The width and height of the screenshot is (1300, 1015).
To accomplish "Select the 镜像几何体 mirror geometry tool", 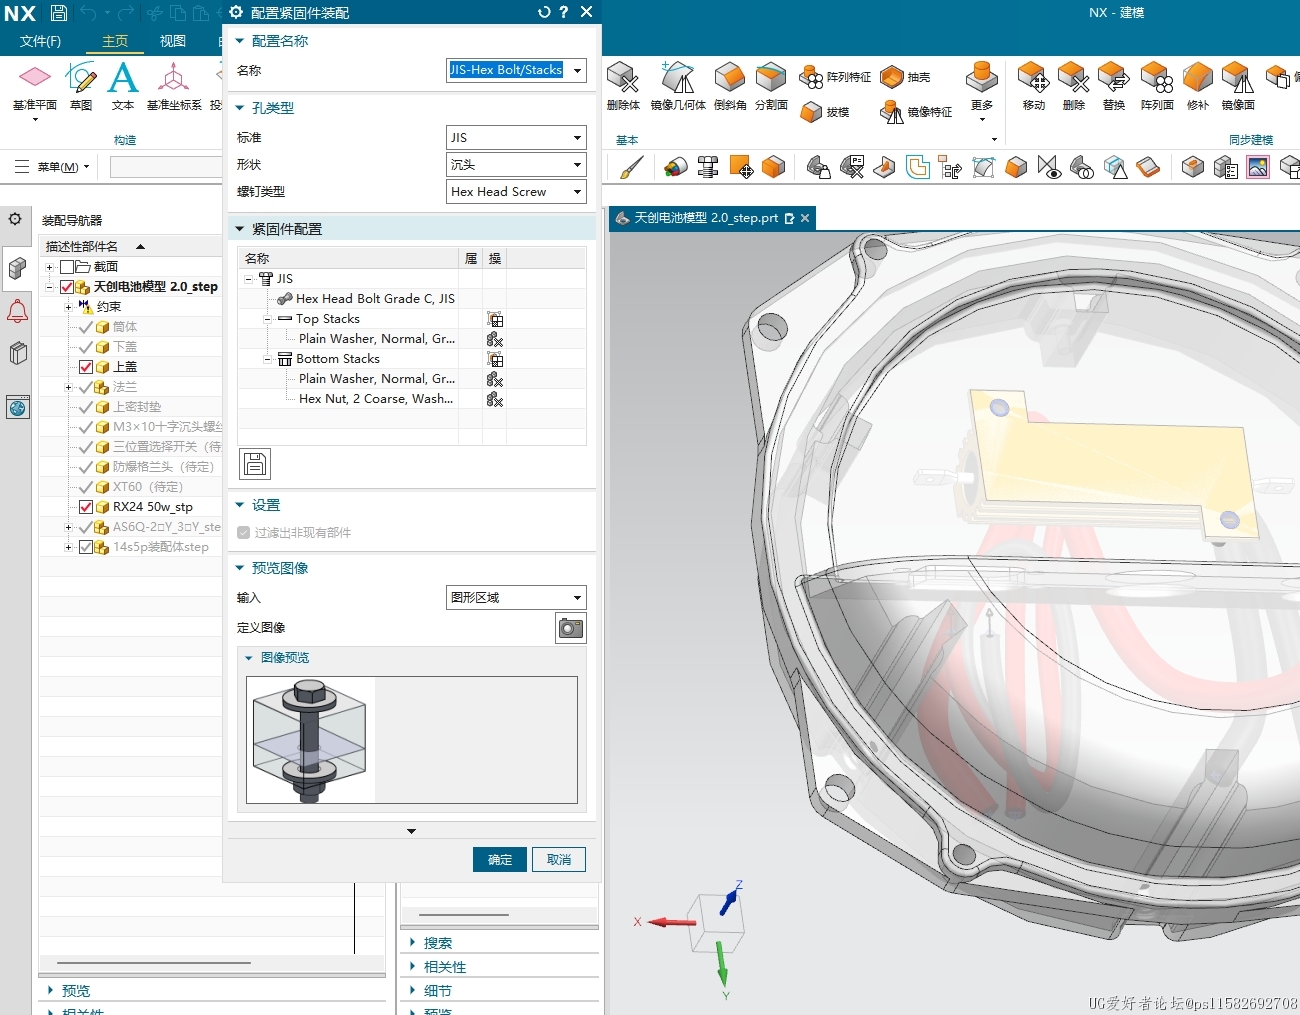I will (x=678, y=87).
